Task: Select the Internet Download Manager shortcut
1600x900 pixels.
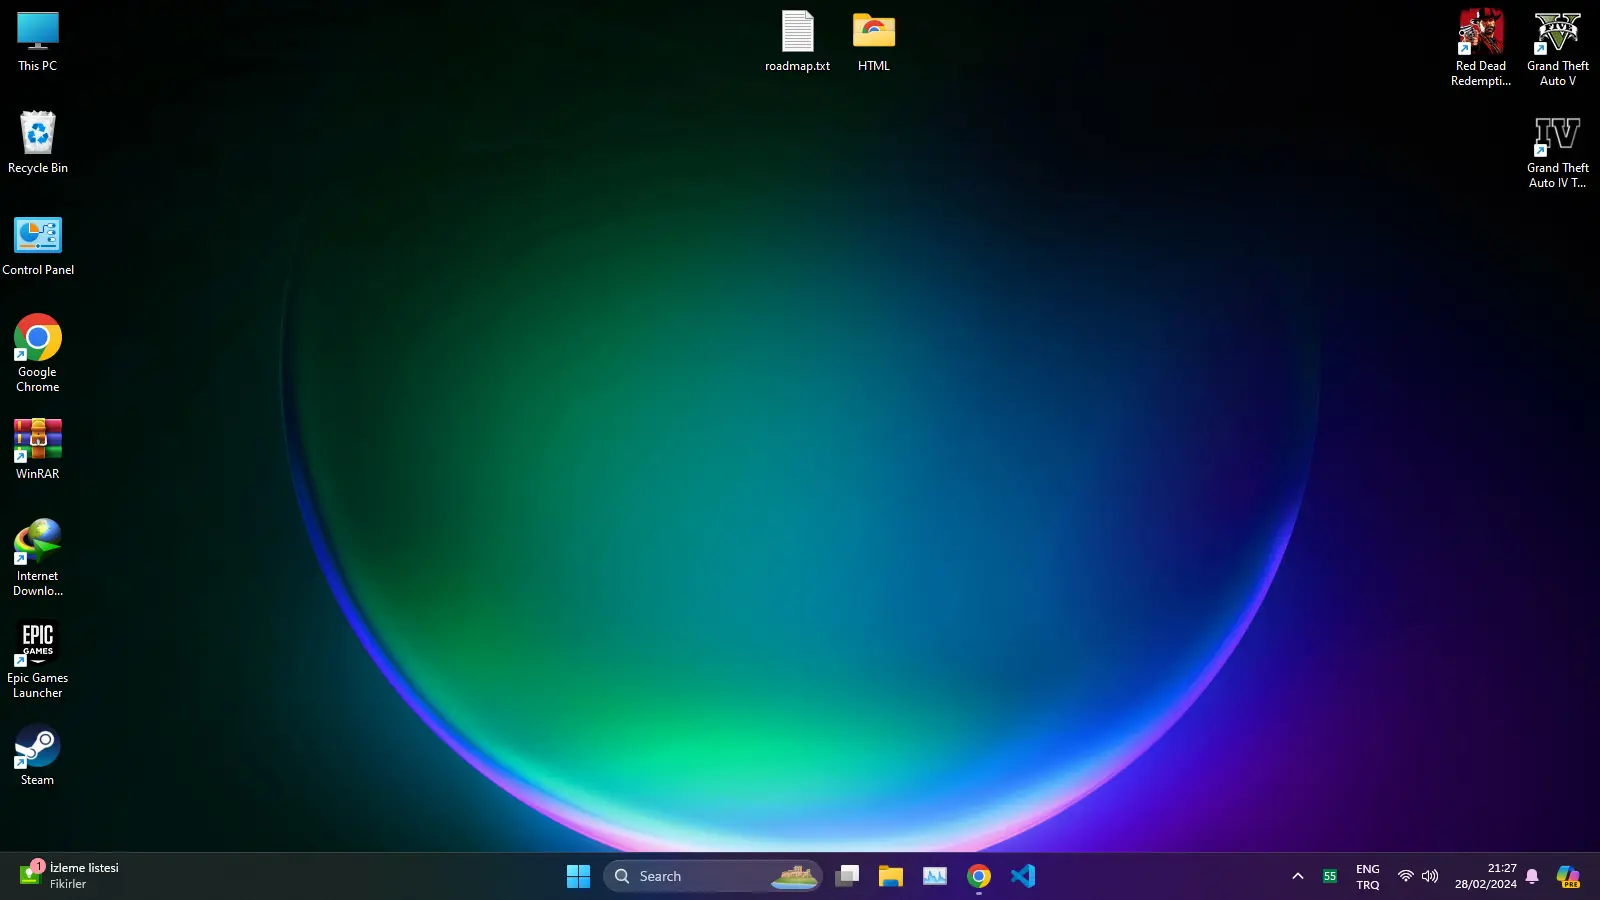Action: (38, 557)
